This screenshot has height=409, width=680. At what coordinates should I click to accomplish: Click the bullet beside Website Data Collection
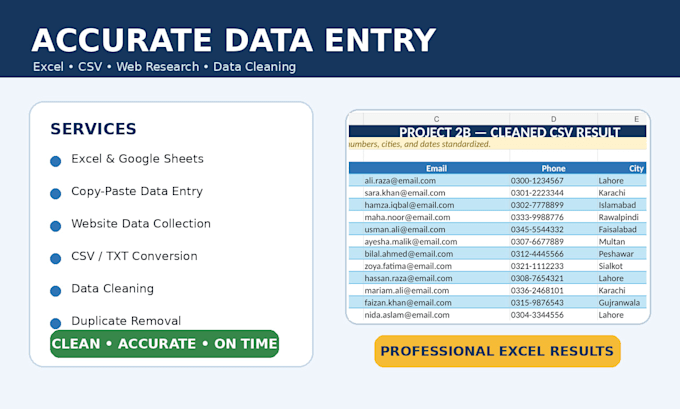tap(56, 226)
